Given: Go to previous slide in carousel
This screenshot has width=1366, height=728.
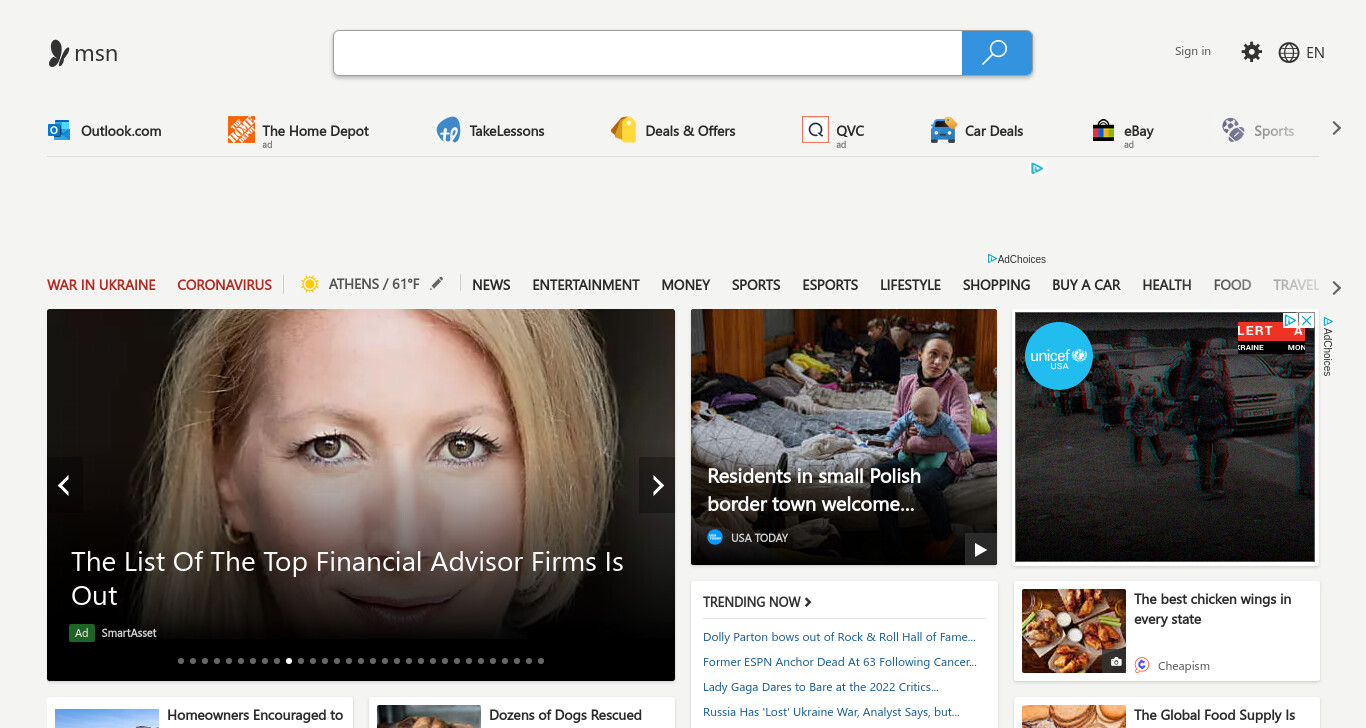Looking at the screenshot, I should point(64,485).
